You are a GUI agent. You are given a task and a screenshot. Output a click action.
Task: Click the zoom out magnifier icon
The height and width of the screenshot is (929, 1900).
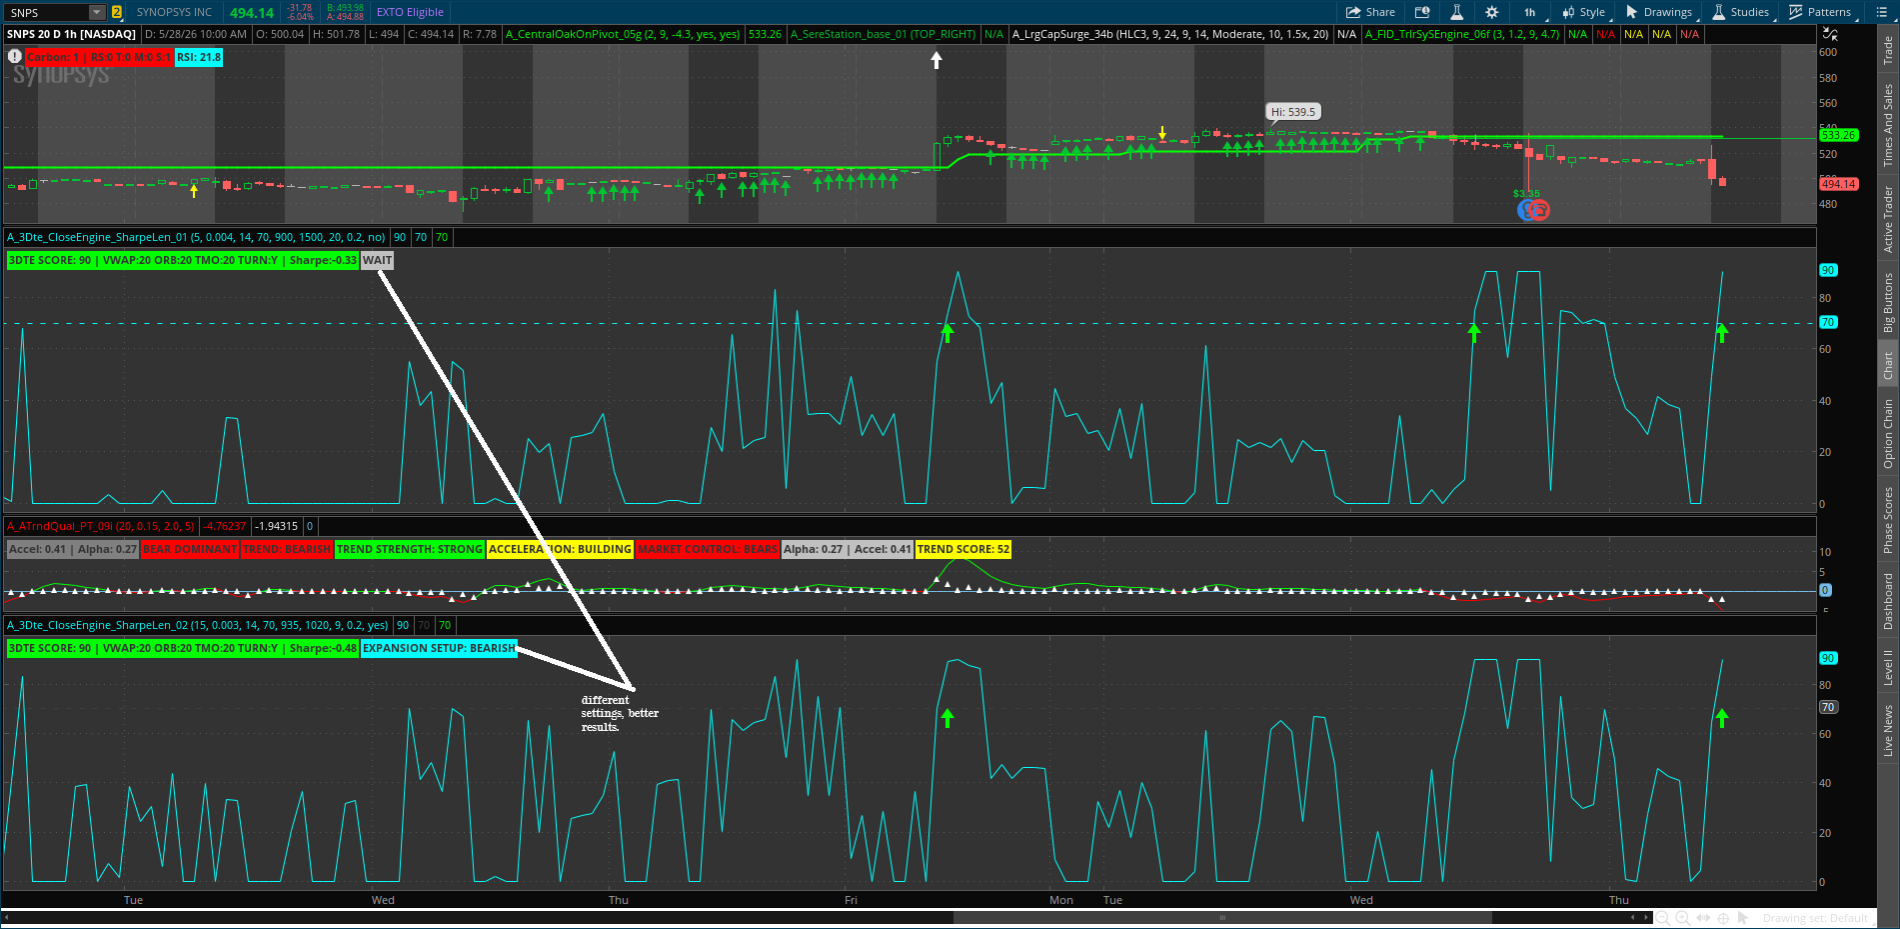1663,918
